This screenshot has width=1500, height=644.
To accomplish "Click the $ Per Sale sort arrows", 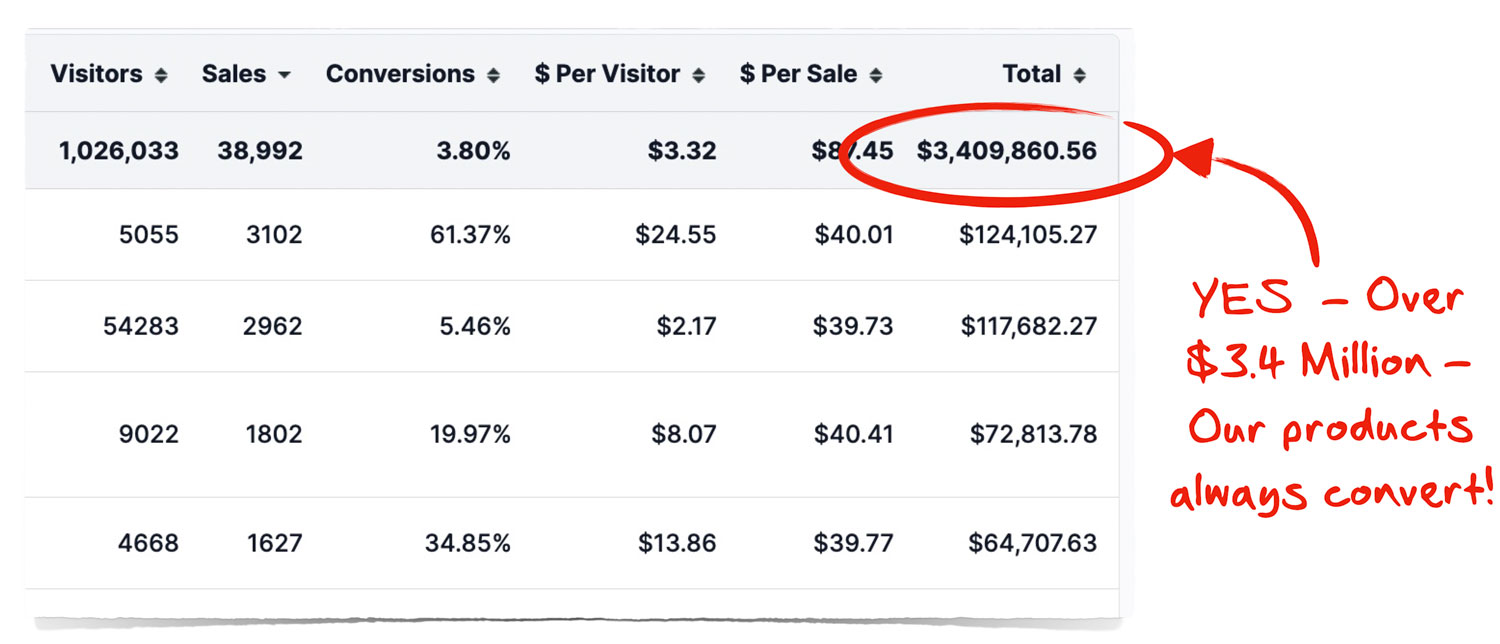I will (x=875, y=76).
